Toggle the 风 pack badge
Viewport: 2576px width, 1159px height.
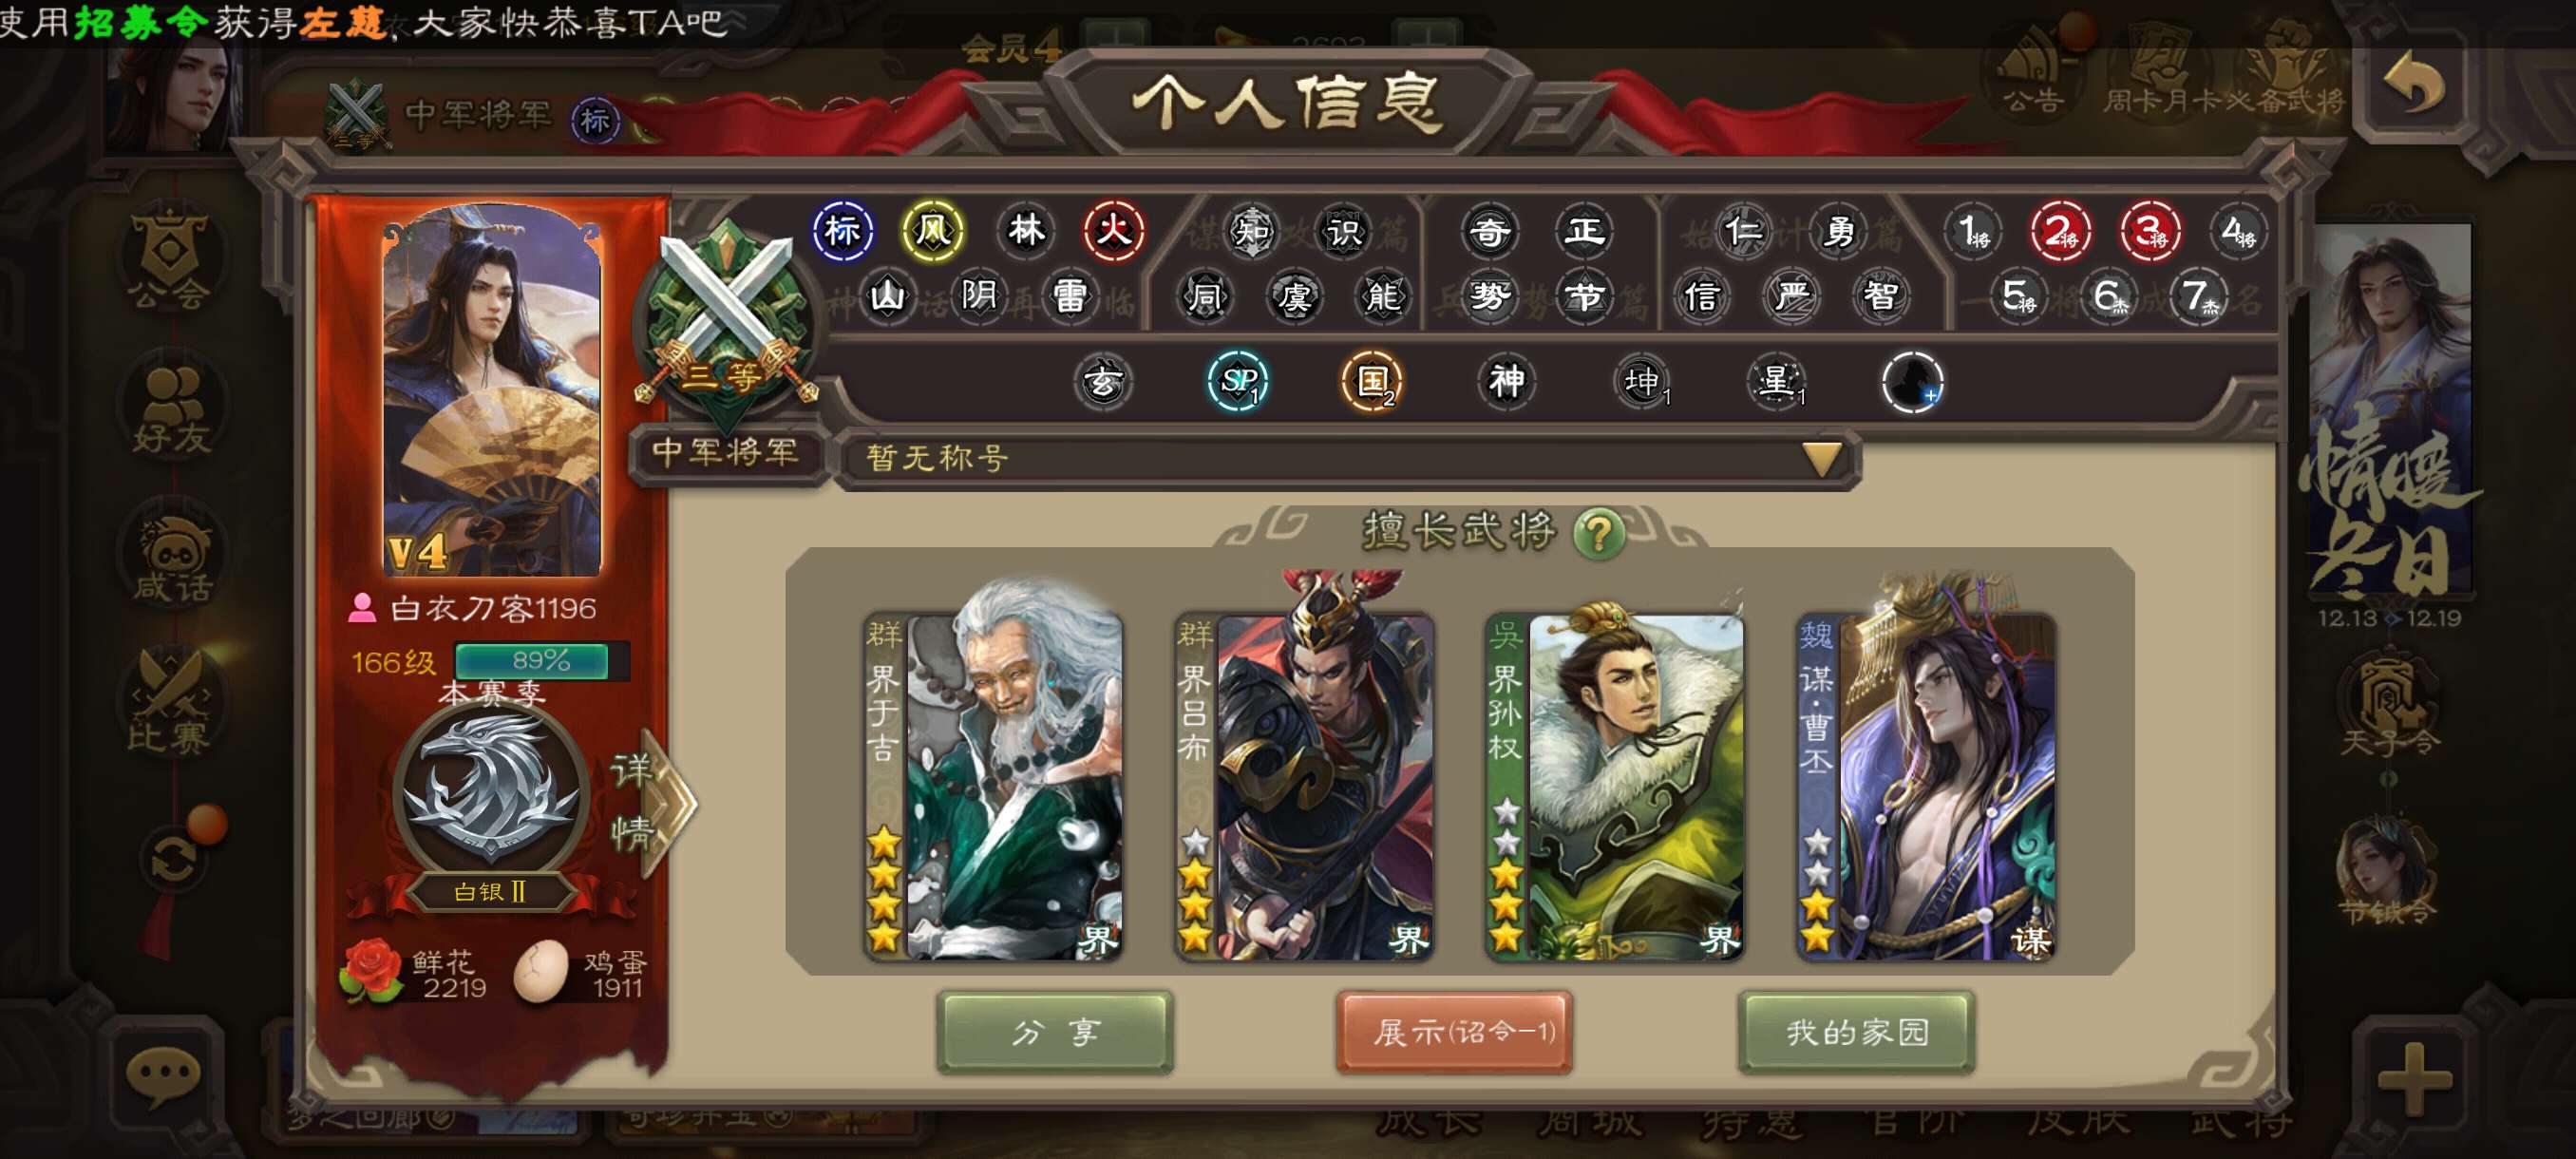[x=931, y=231]
